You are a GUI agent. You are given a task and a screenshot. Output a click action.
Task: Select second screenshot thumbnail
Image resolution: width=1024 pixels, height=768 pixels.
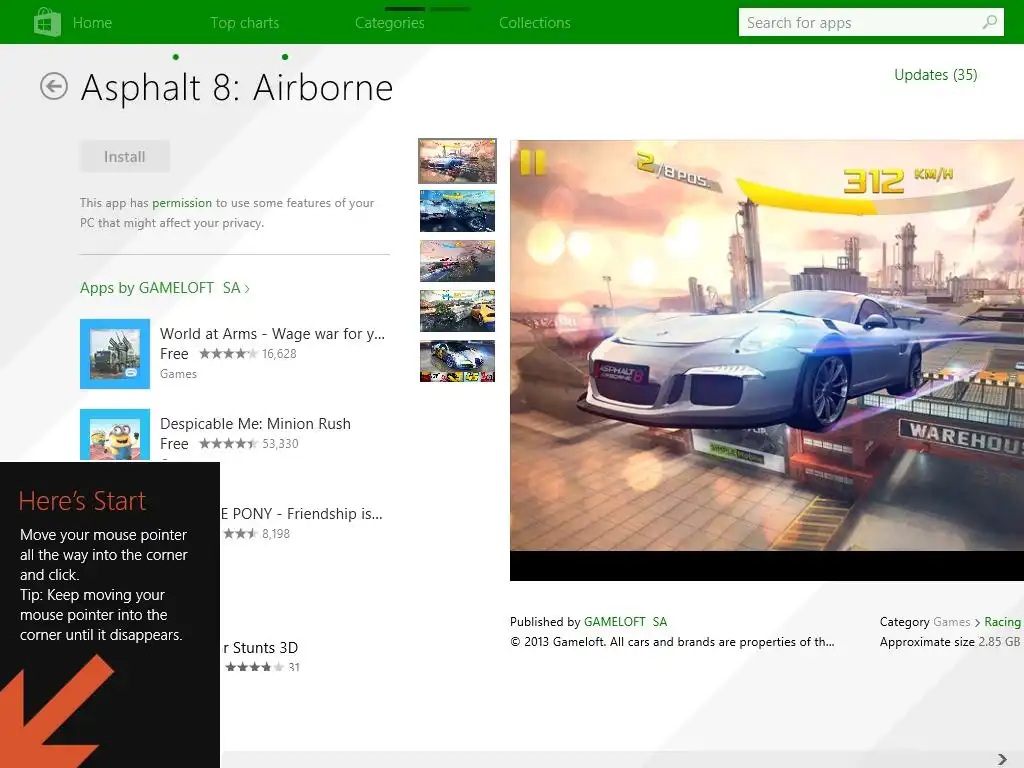[x=457, y=211]
